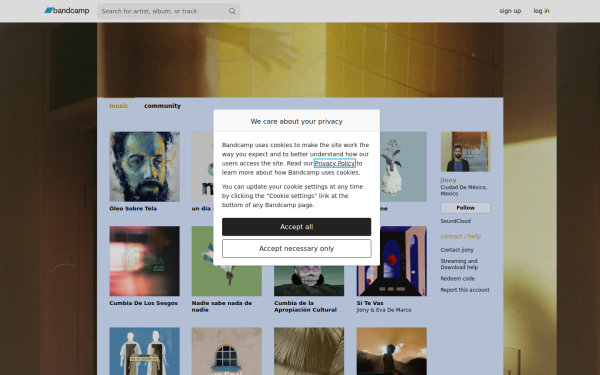Viewport: 600px width, 375px height.
Task: Open the contact / help heading link
Action: [x=460, y=236]
